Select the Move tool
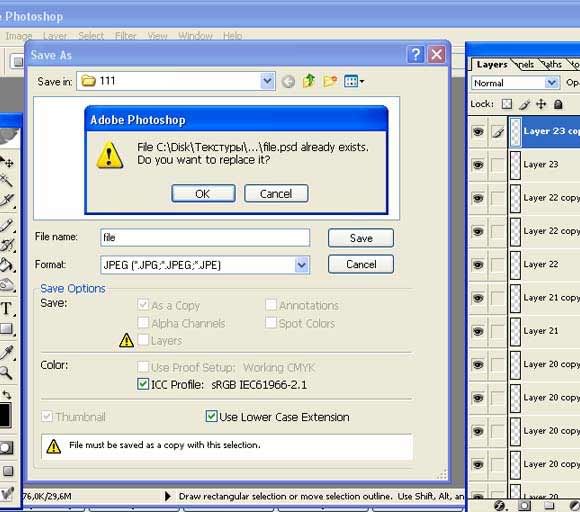Viewport: 580px width, 512px height. point(7,162)
